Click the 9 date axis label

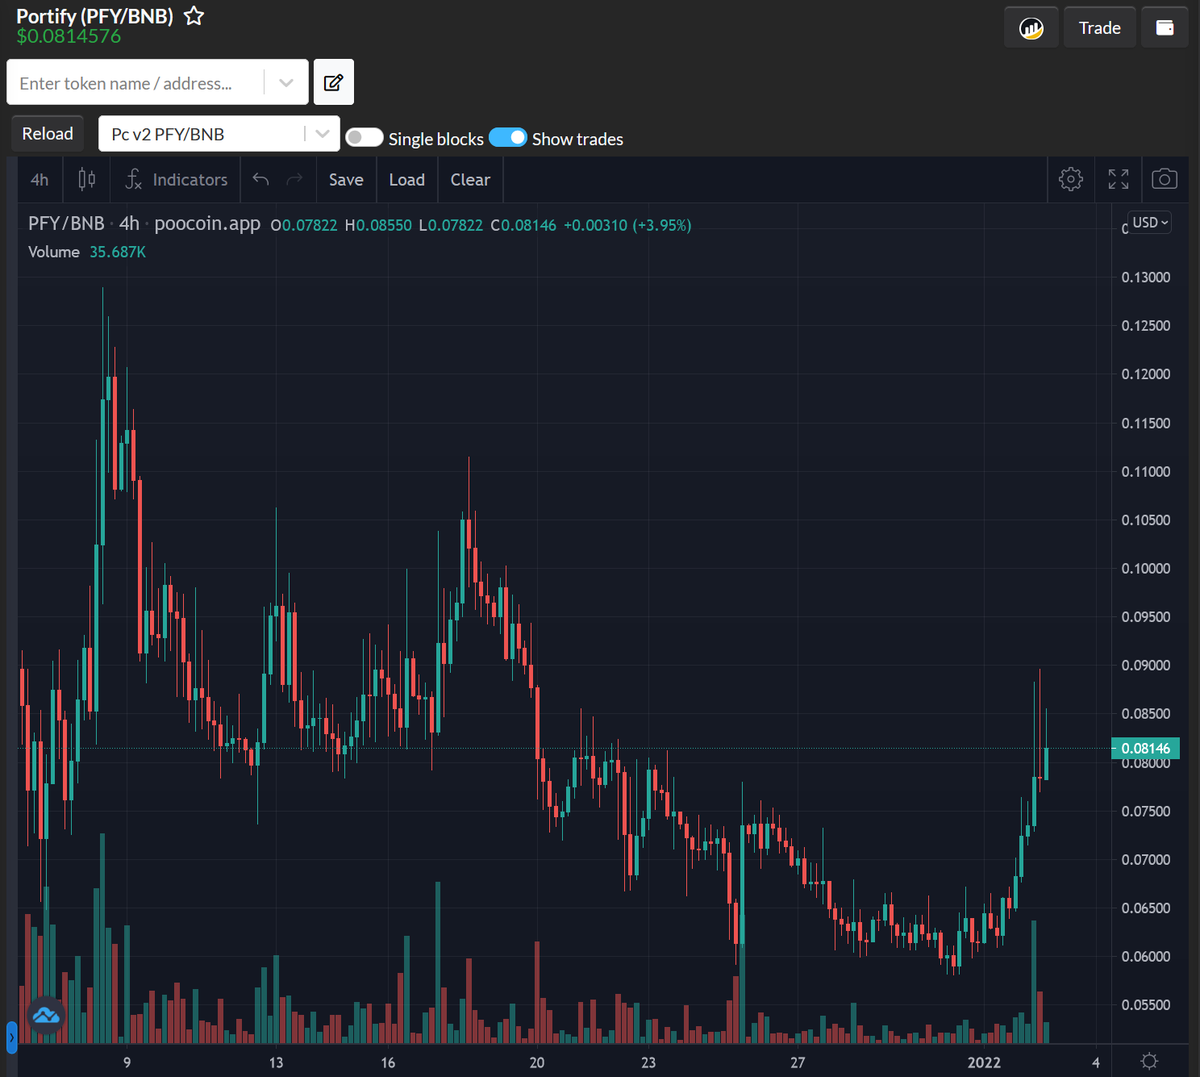click(x=127, y=1062)
